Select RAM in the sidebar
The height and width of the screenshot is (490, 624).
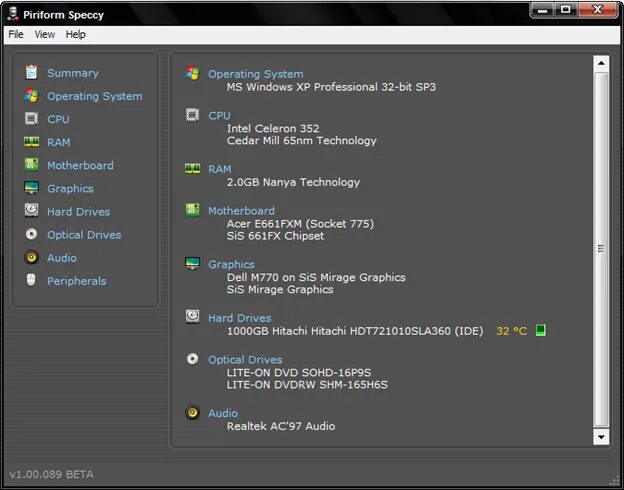point(58,143)
